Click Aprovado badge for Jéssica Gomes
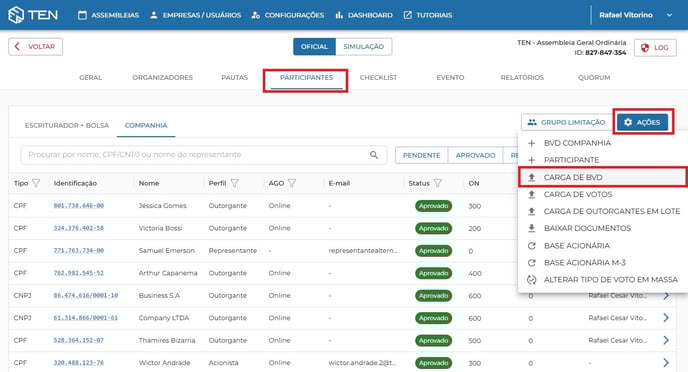688x372 pixels. 434,206
